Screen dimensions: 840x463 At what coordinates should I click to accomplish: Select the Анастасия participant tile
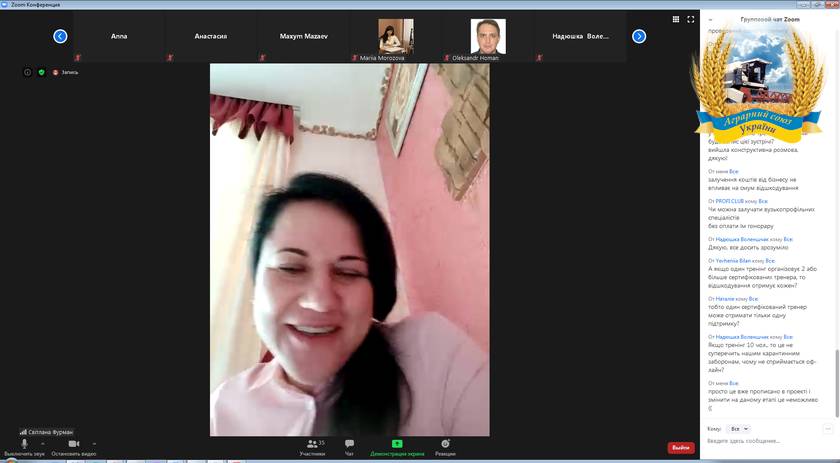coord(211,36)
